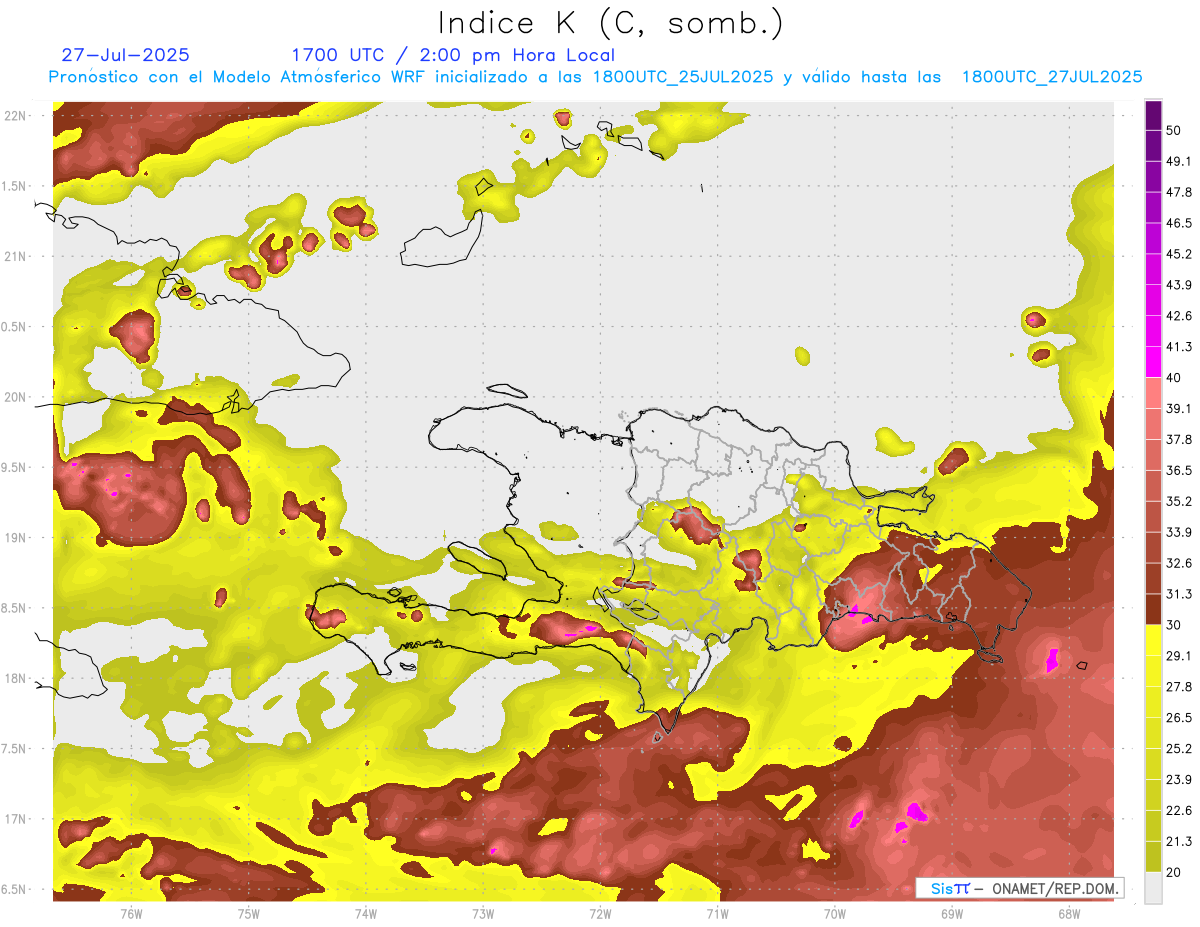
Task: Click the "1800UTC_25JUL2025" initialization time text
Action: pos(683,77)
